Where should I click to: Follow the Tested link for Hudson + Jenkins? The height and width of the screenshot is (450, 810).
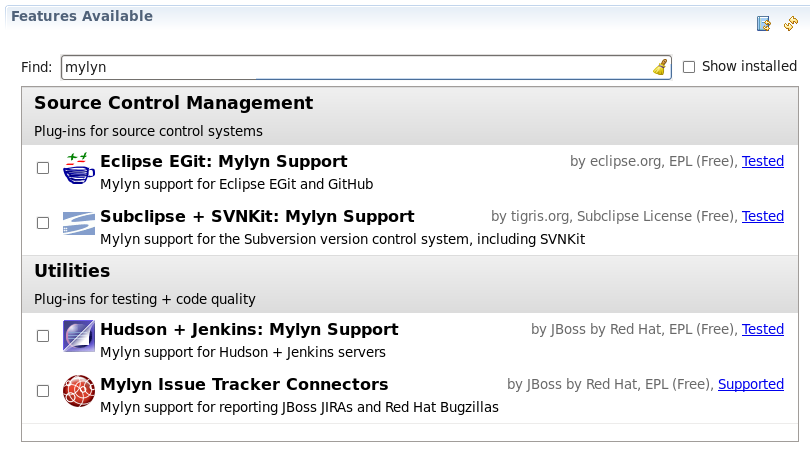(762, 329)
